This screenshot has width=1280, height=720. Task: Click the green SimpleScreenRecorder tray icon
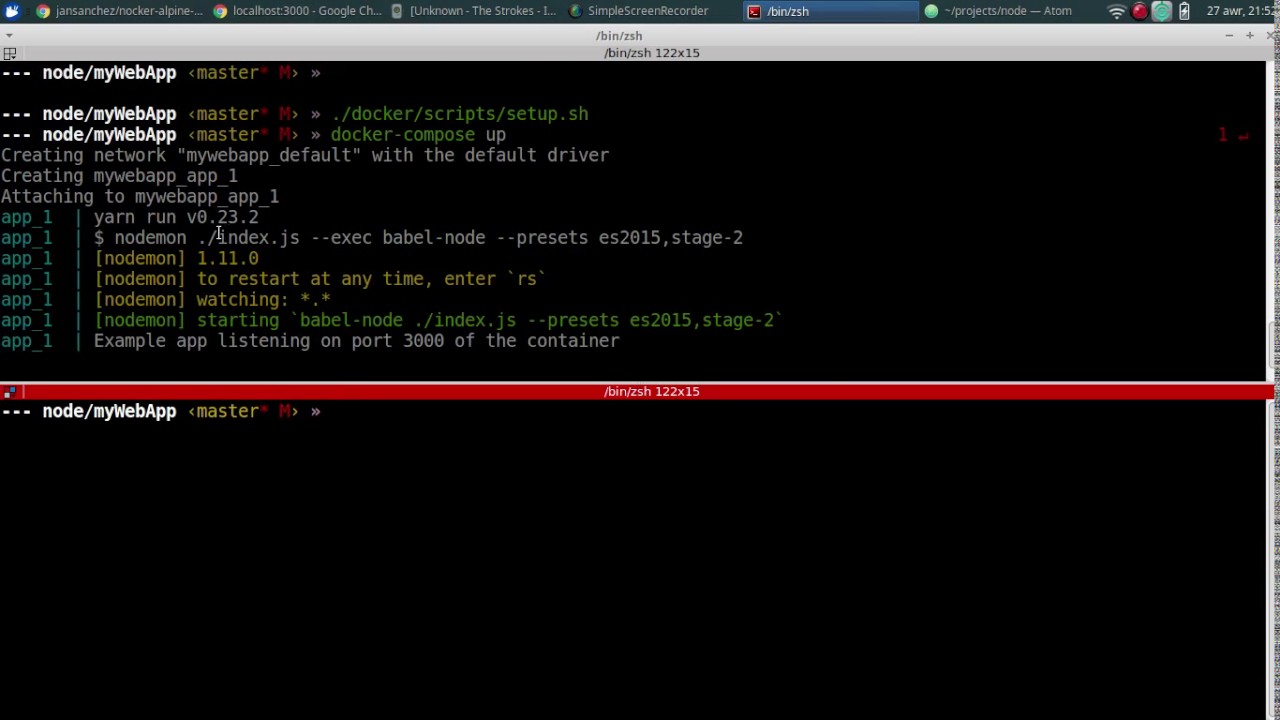click(1162, 11)
